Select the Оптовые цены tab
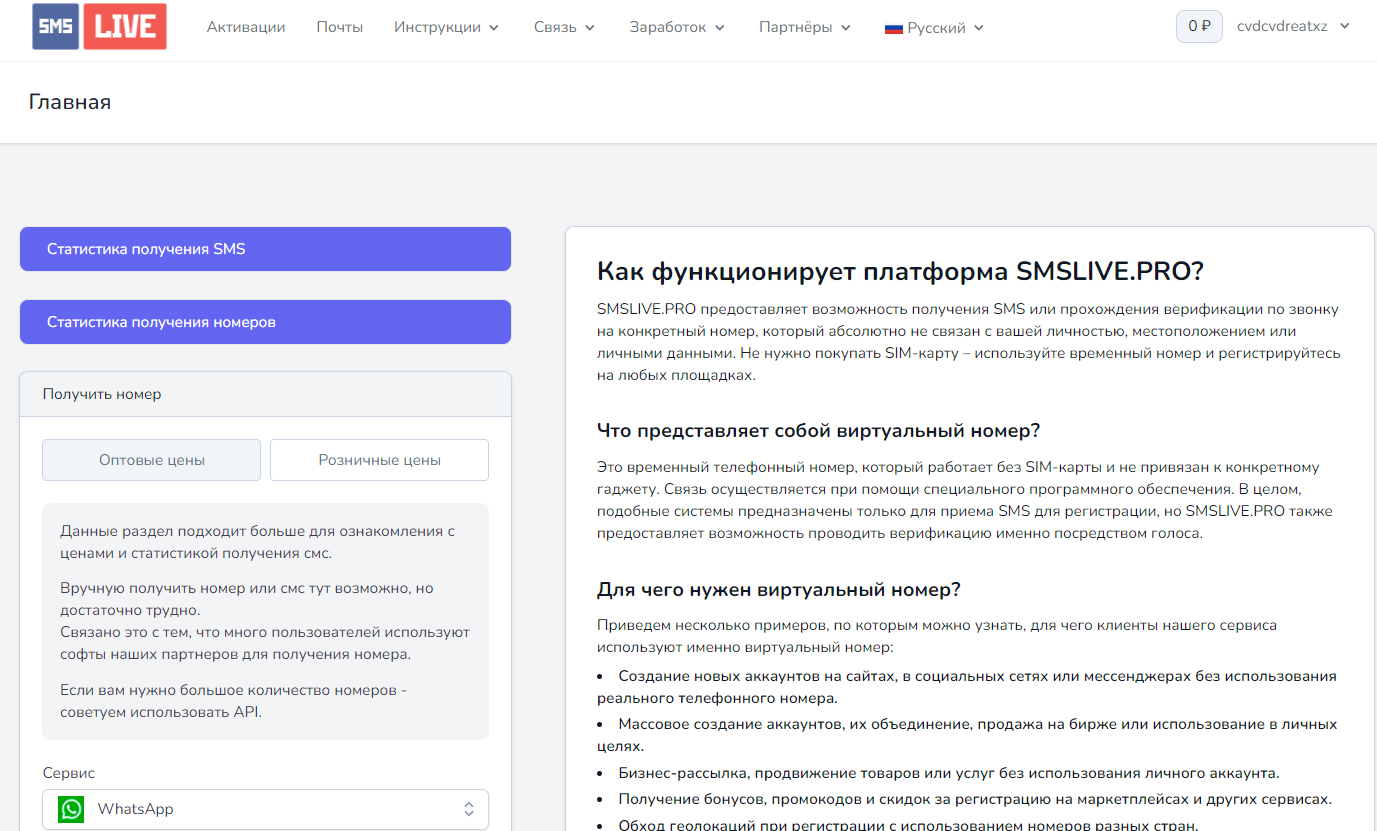1377x831 pixels. pyautogui.click(x=151, y=460)
